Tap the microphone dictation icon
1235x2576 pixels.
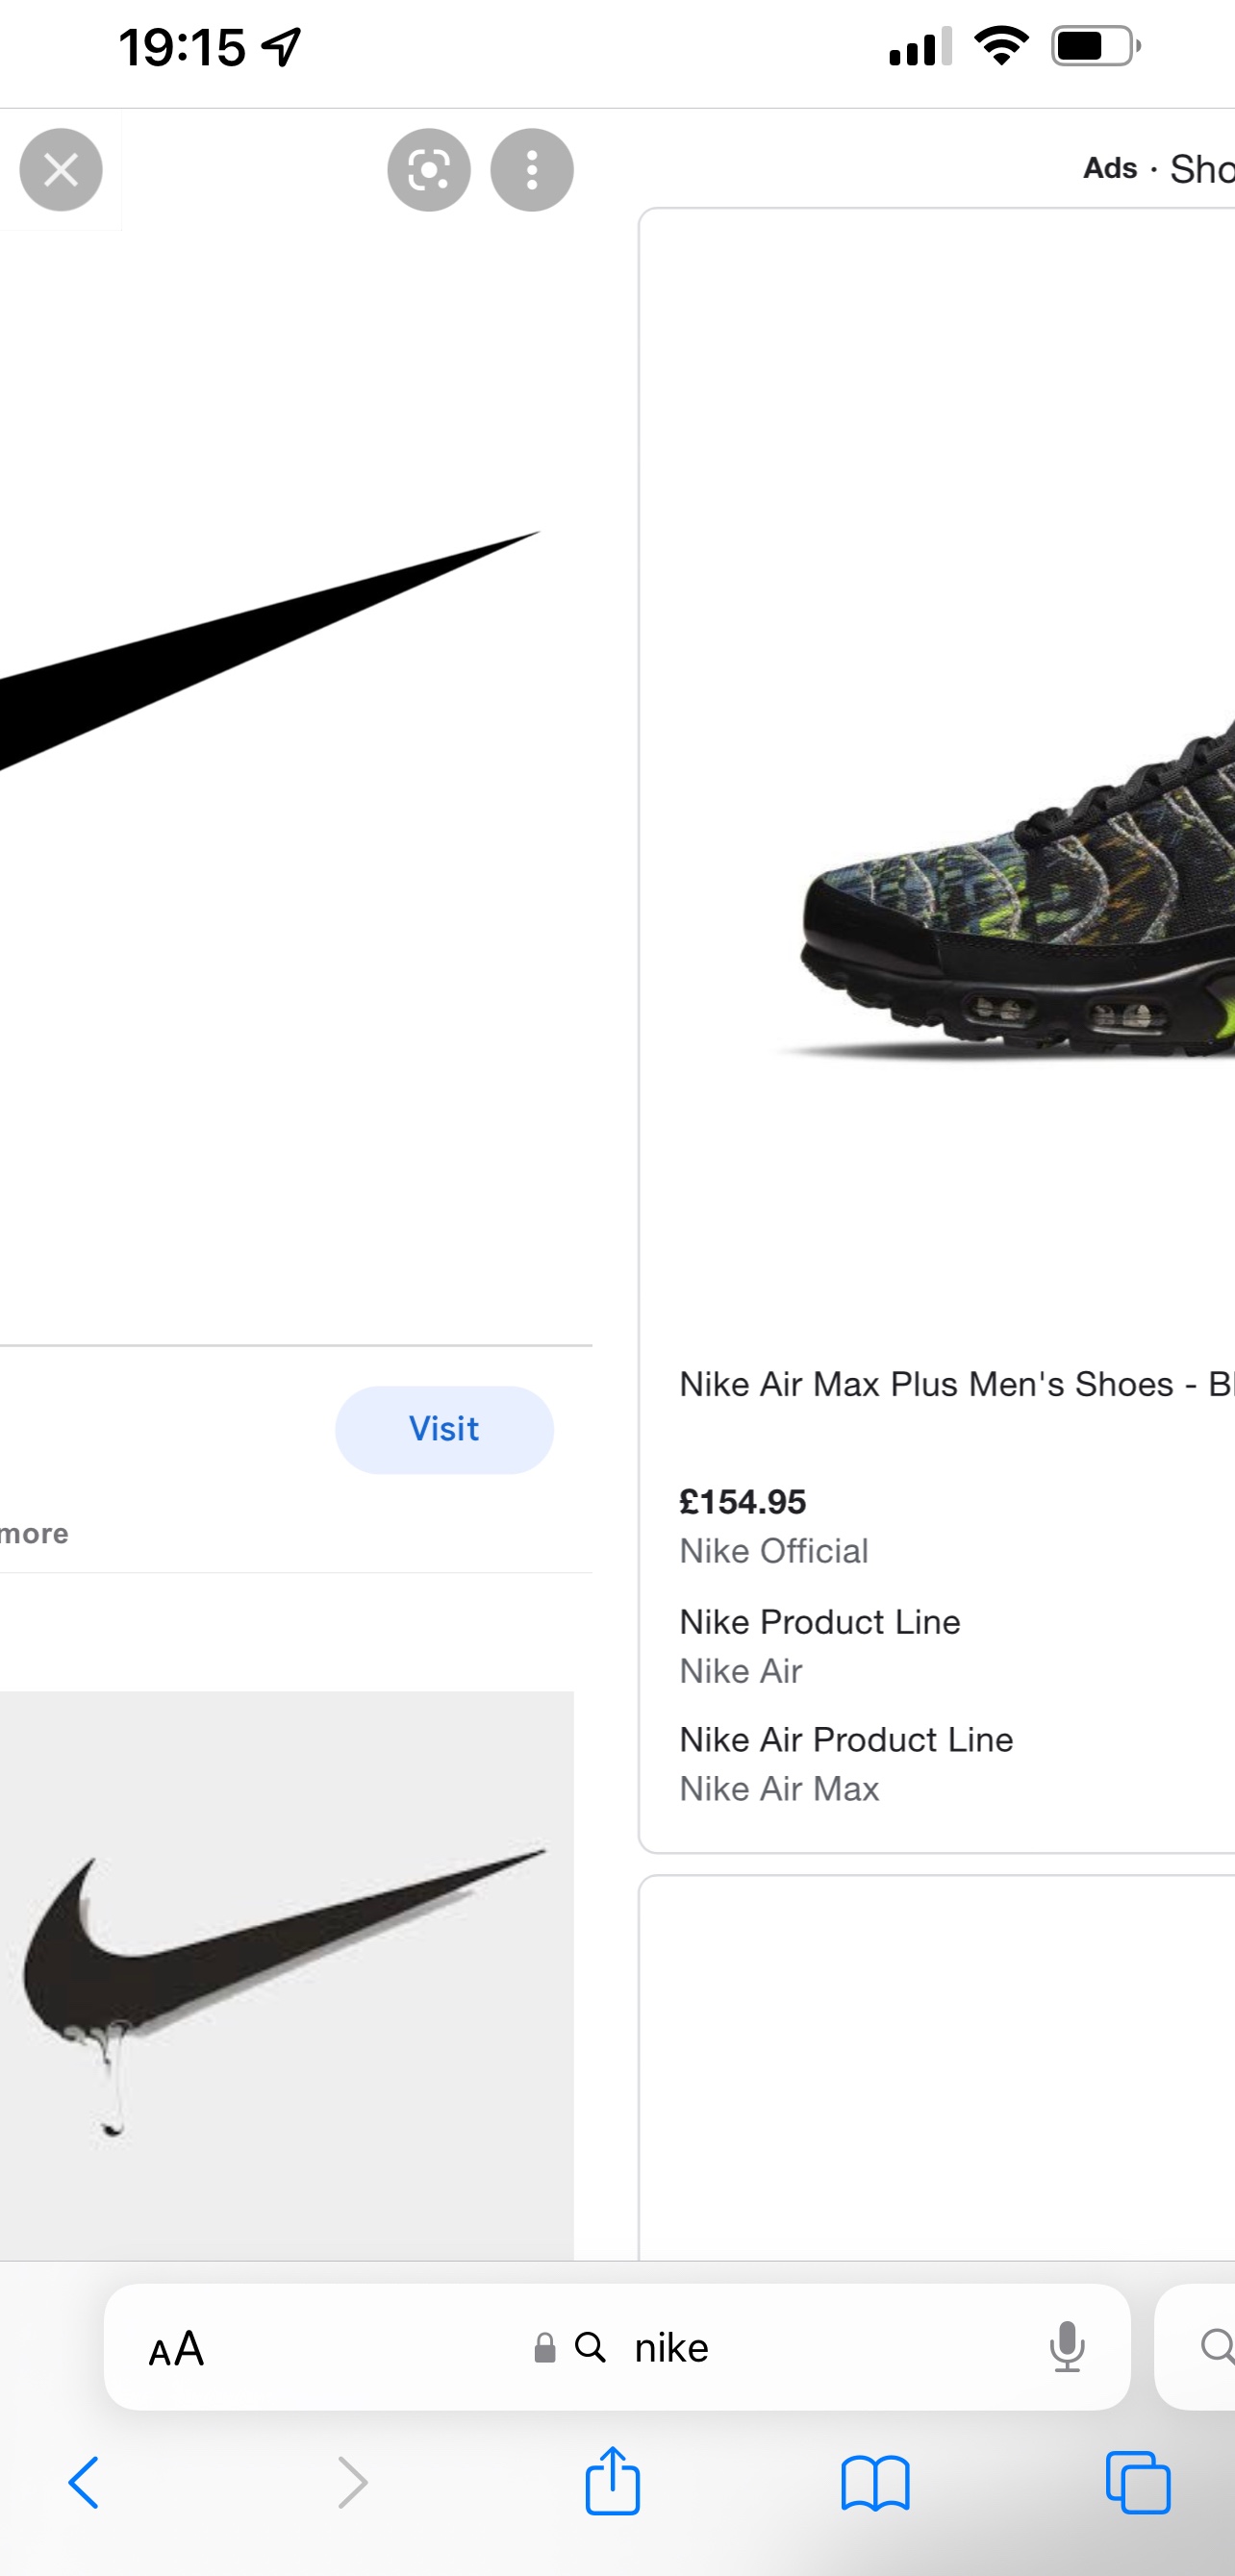pyautogui.click(x=1067, y=2347)
